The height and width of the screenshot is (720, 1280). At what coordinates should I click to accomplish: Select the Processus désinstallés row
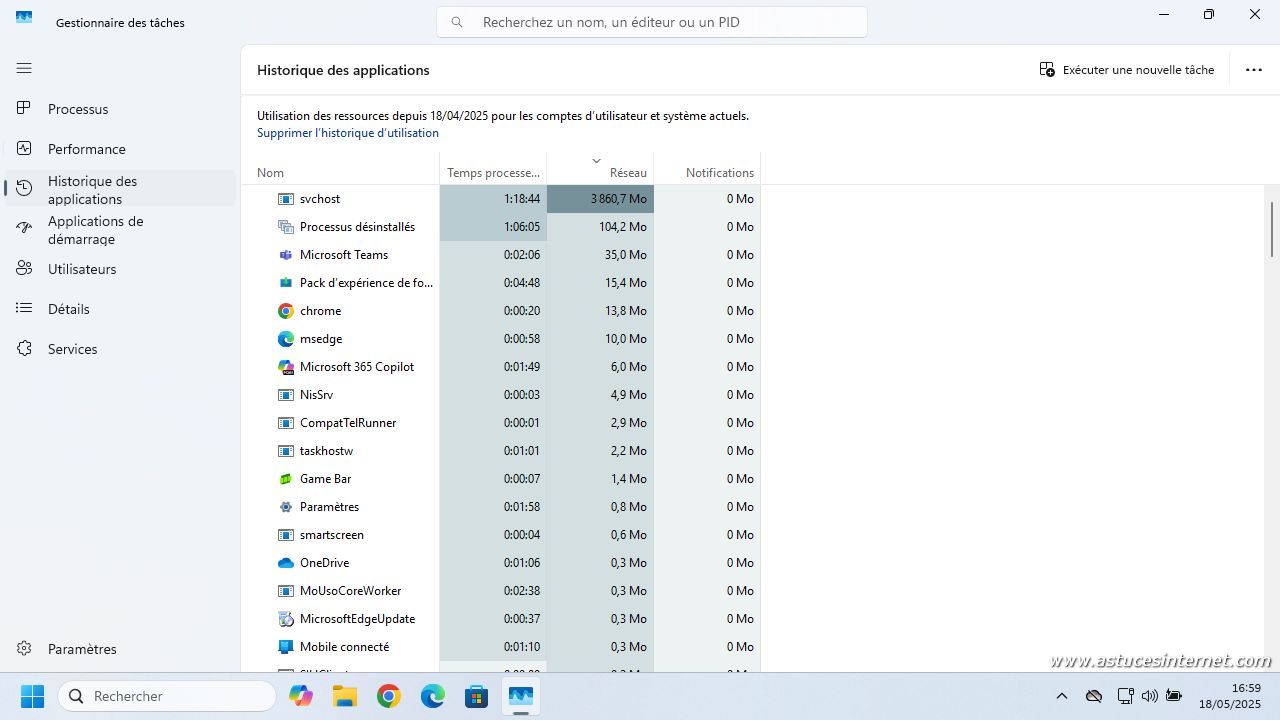[x=500, y=227]
